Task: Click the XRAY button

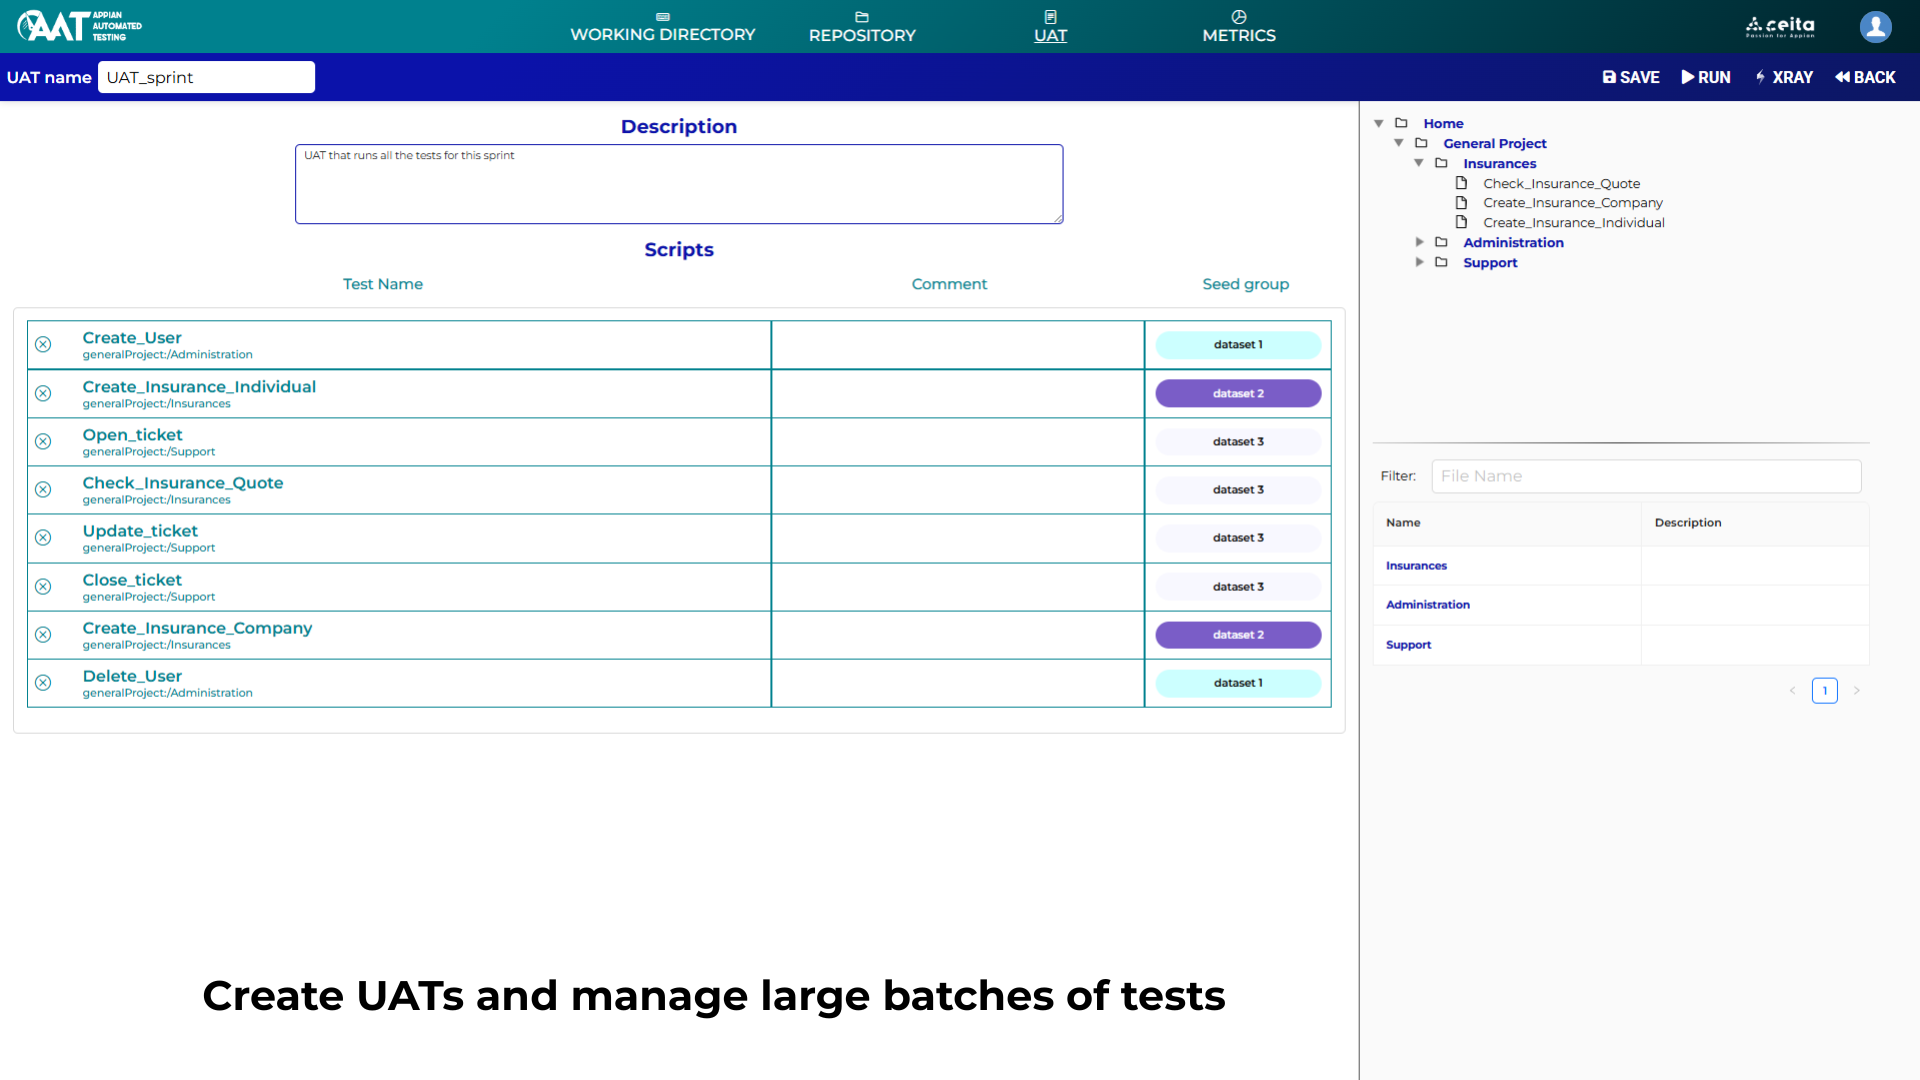Action: 1784,77
